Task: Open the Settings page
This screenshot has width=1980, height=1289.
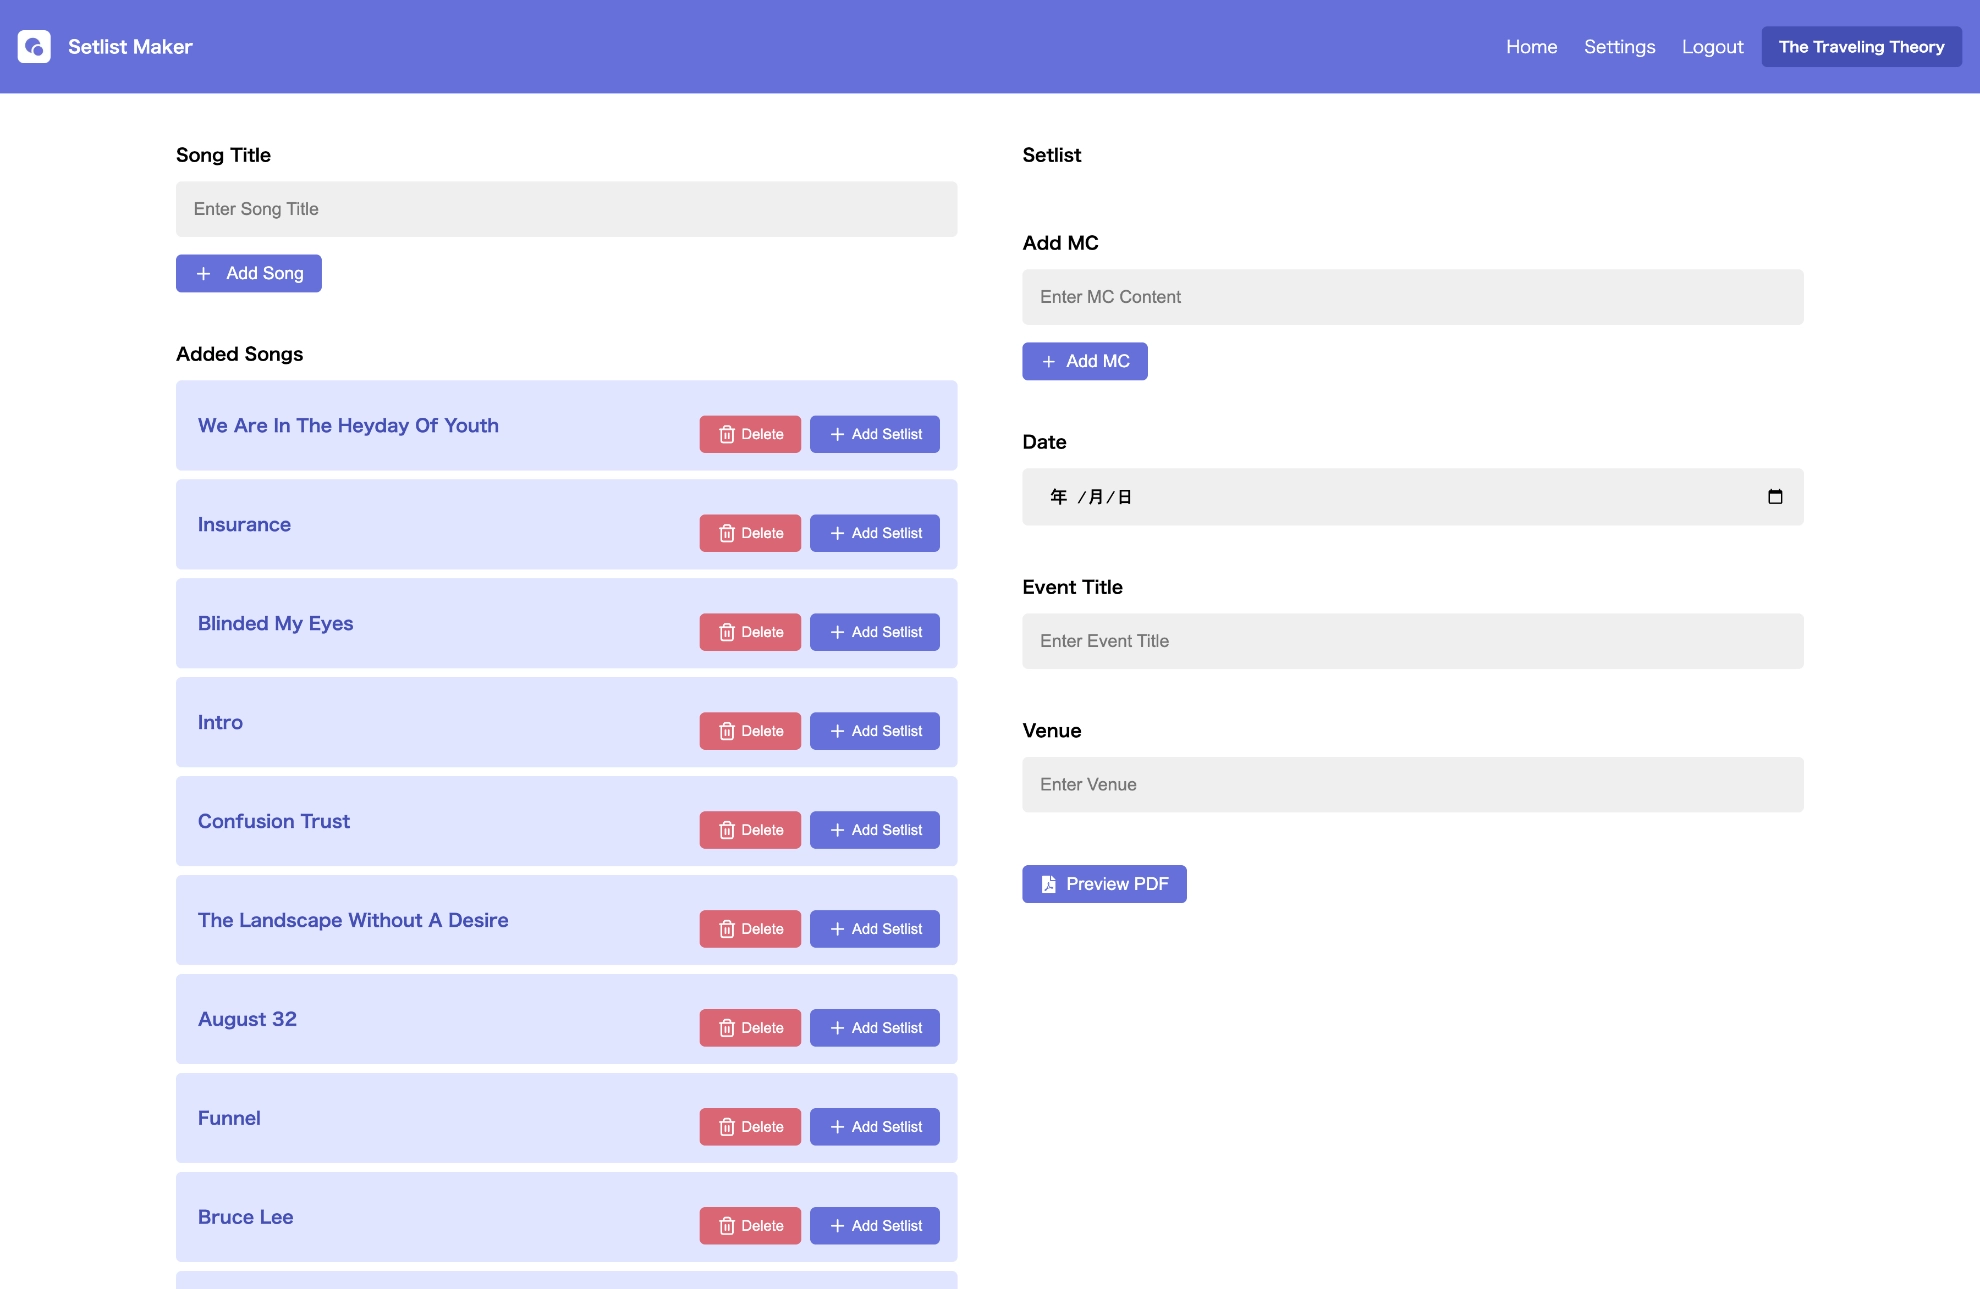Action: click(1619, 46)
